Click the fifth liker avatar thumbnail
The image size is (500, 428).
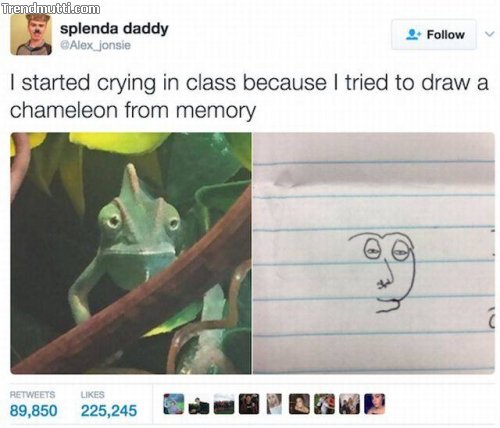coord(274,404)
